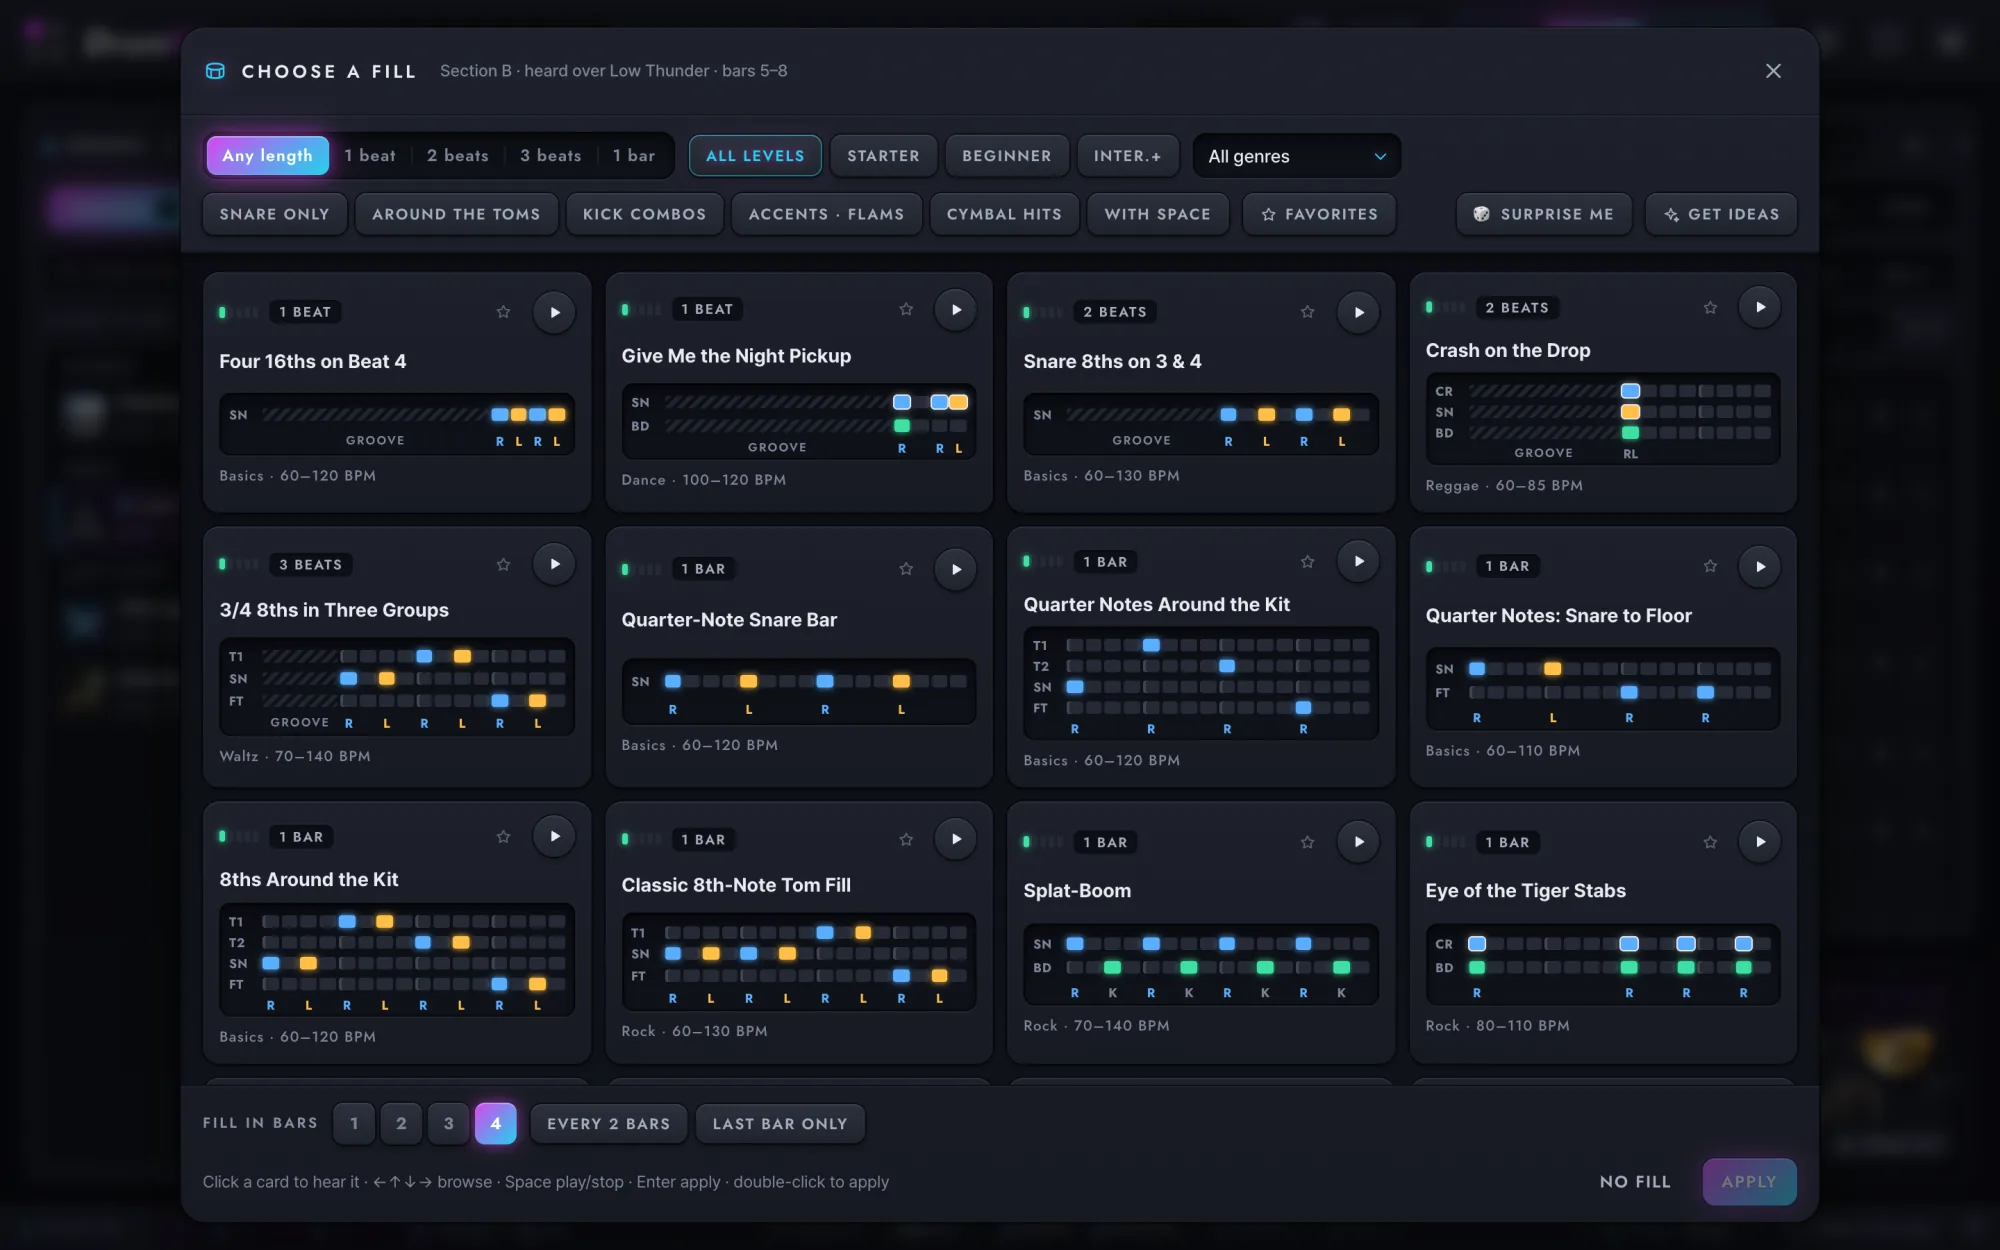Favorite the Crash on the Drop card
Viewport: 2000px width, 1250px height.
click(1710, 308)
